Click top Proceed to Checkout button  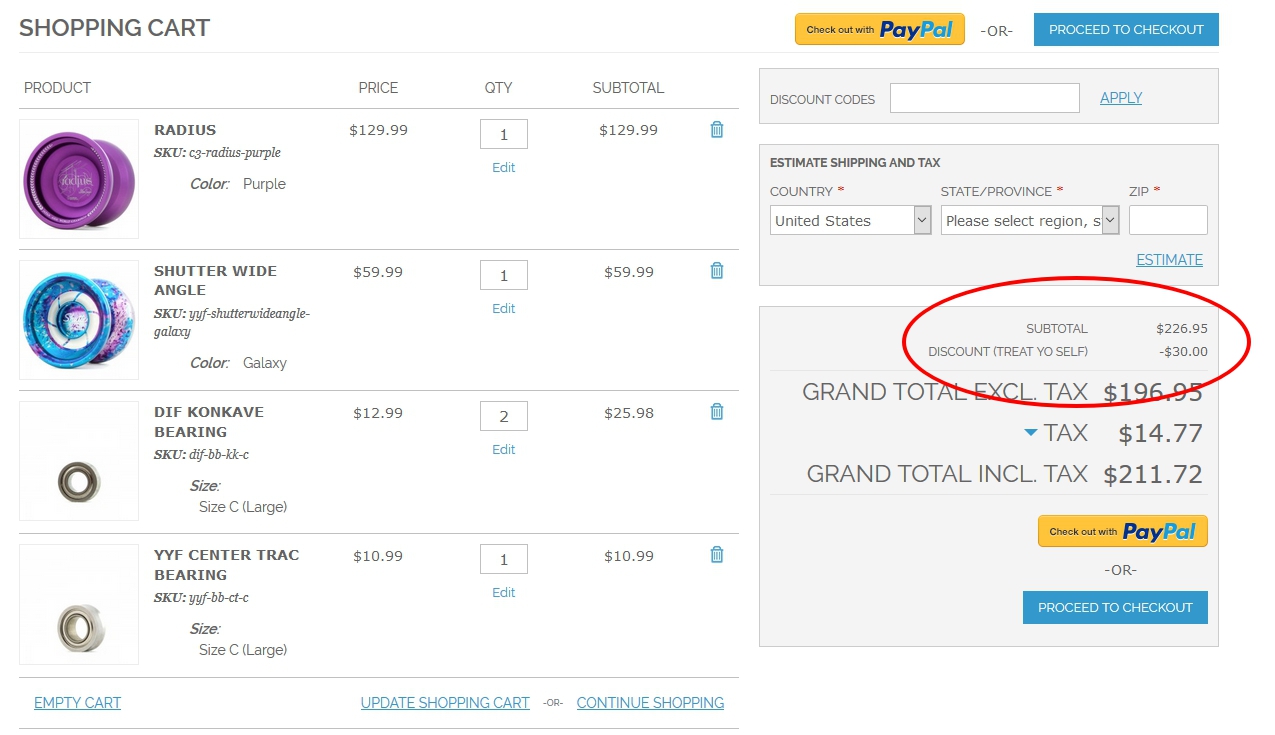(1126, 29)
